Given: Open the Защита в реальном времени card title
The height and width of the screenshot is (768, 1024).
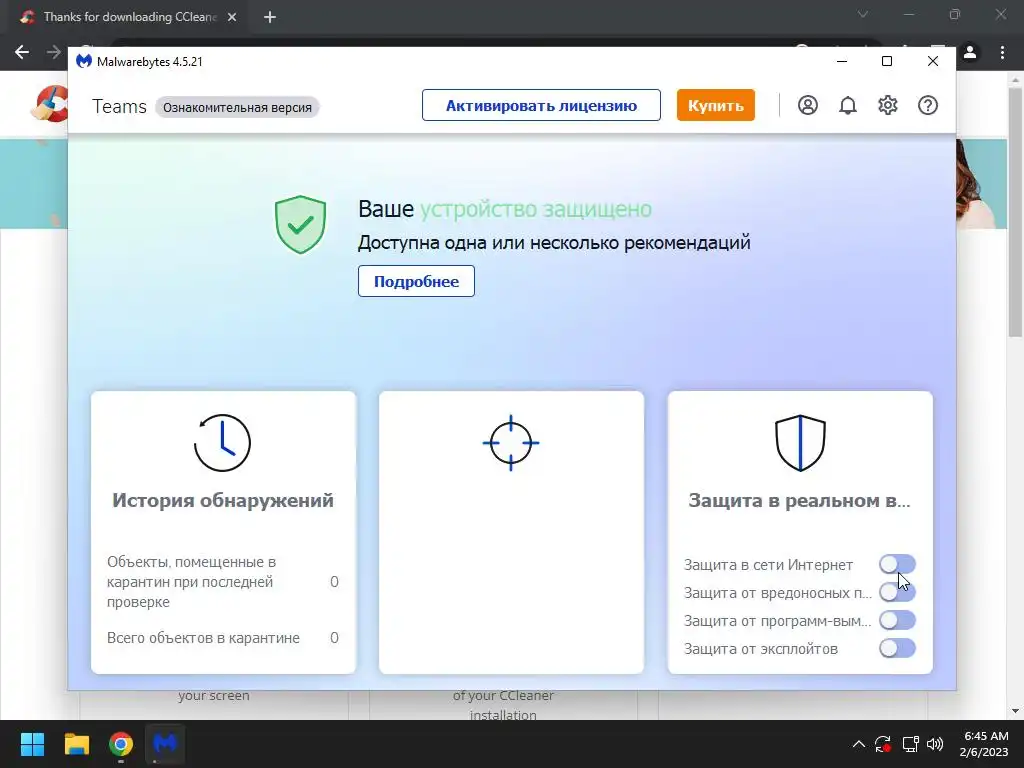Looking at the screenshot, I should tap(799, 500).
